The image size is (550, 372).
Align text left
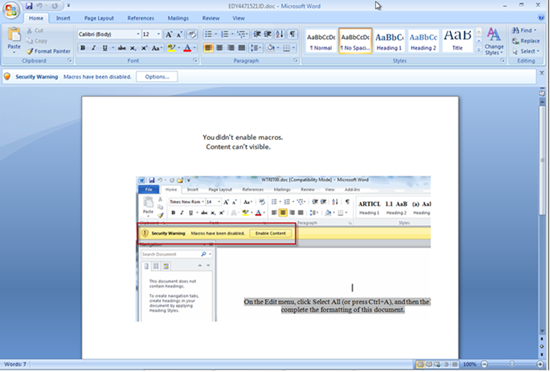click(208, 48)
